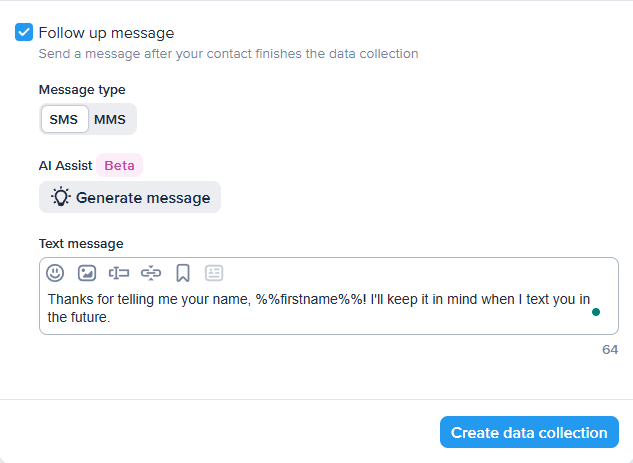Click the lightbulb icon in Generate message
The height and width of the screenshot is (463, 633).
point(61,197)
